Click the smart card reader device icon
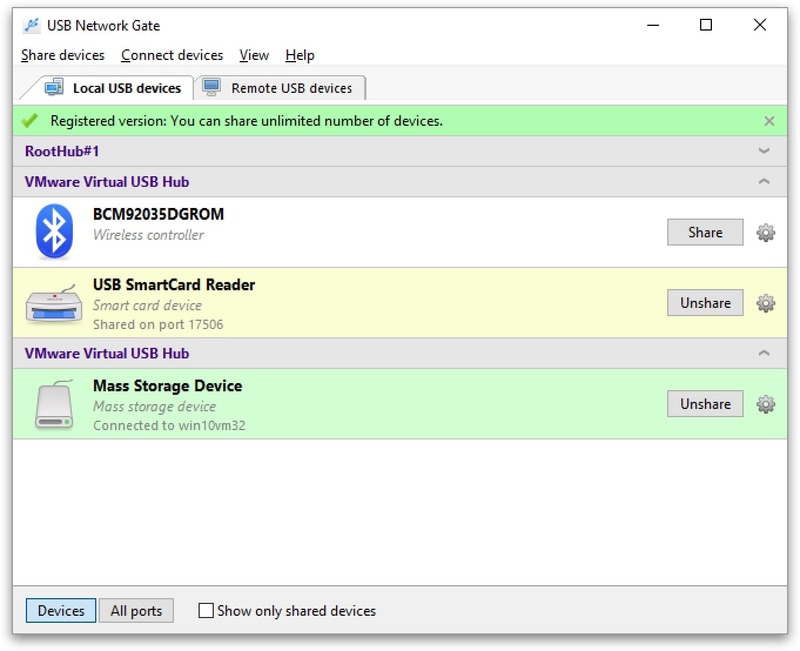This screenshot has width=800, height=651. (54, 304)
